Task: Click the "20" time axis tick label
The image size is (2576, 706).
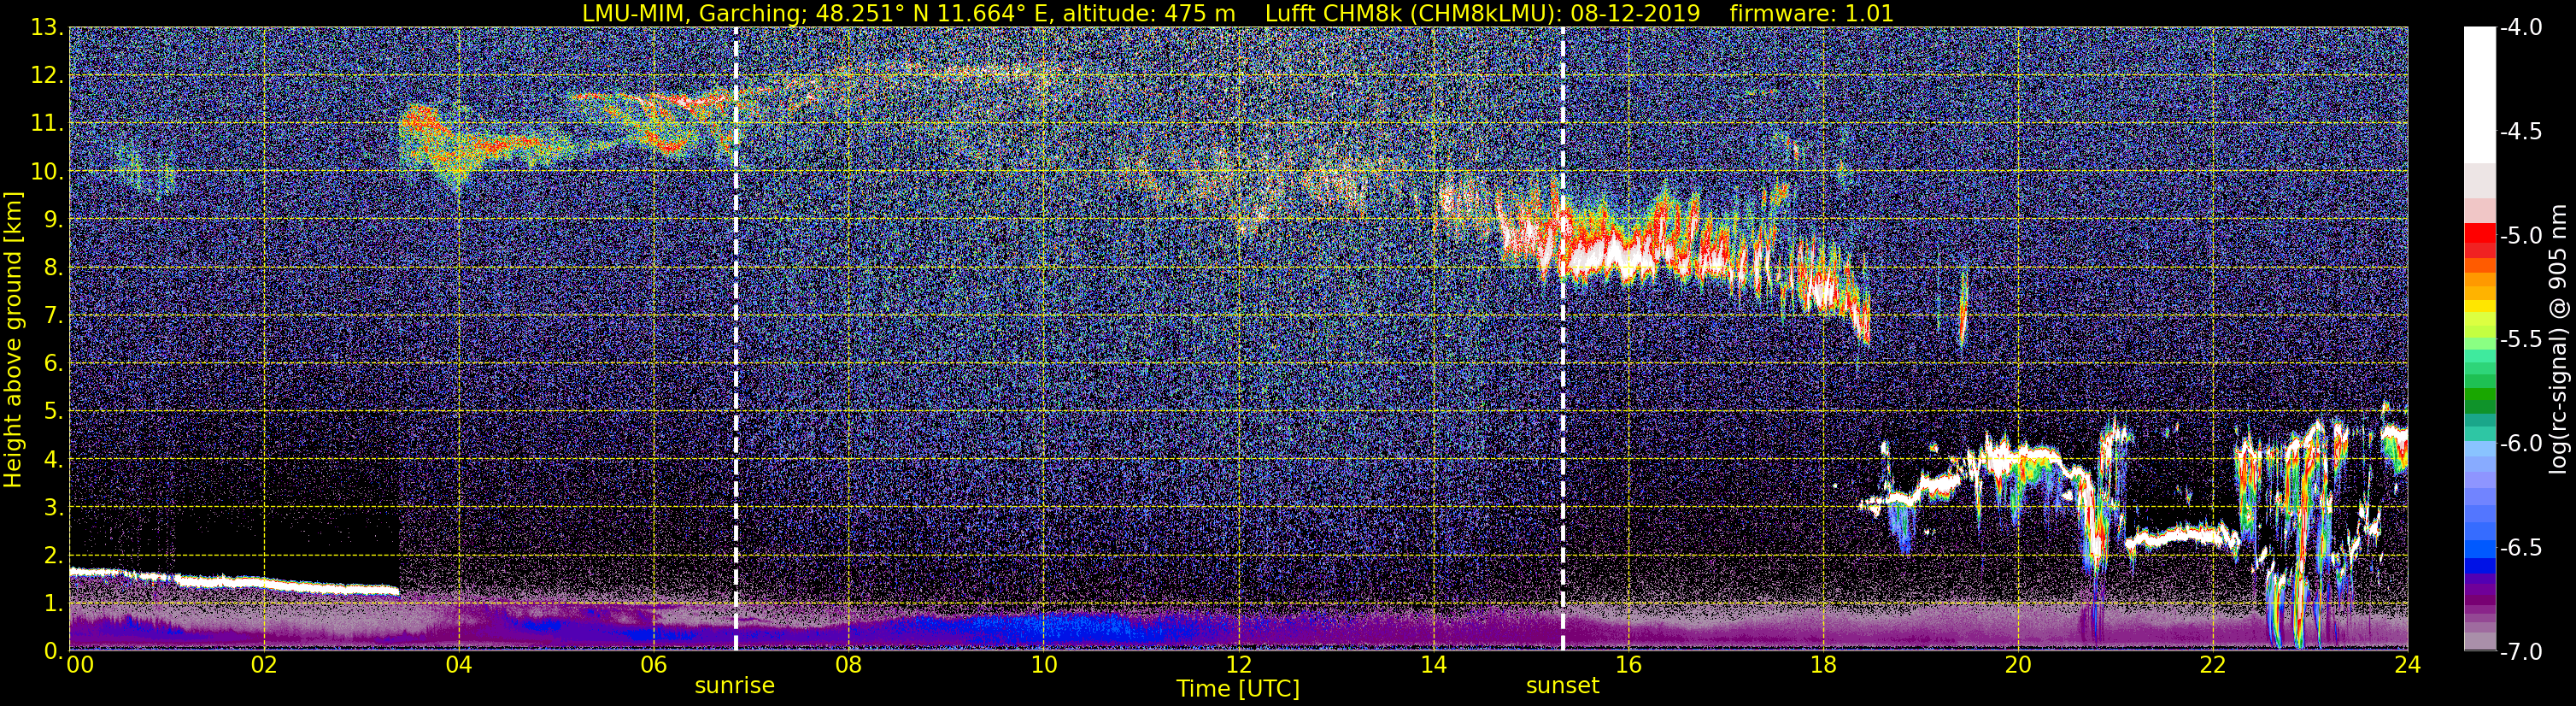Action: pos(2018,665)
